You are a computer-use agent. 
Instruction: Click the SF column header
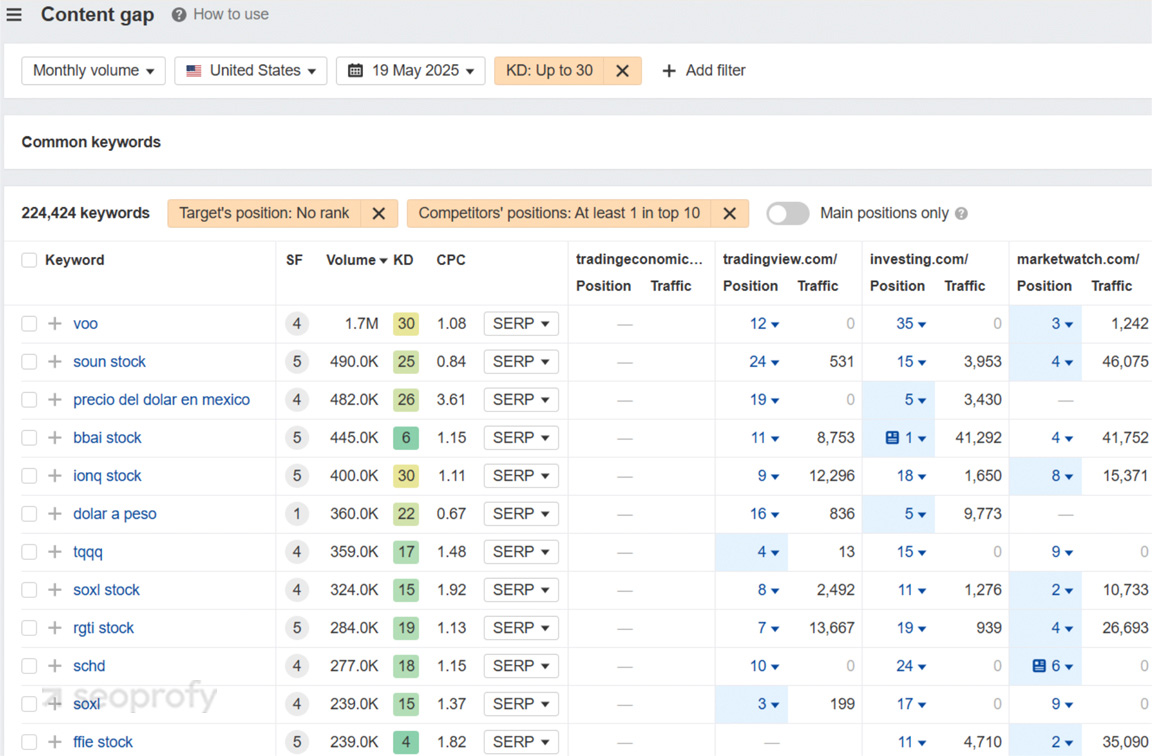point(295,260)
